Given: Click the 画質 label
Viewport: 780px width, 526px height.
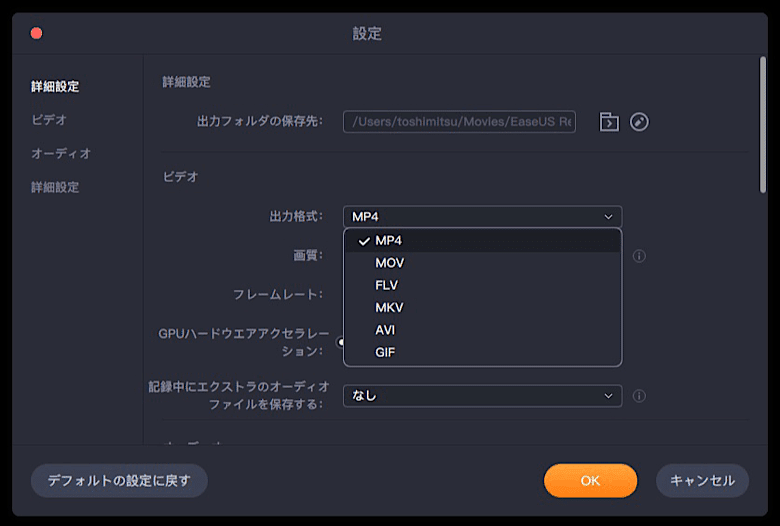Looking at the screenshot, I should [308, 256].
